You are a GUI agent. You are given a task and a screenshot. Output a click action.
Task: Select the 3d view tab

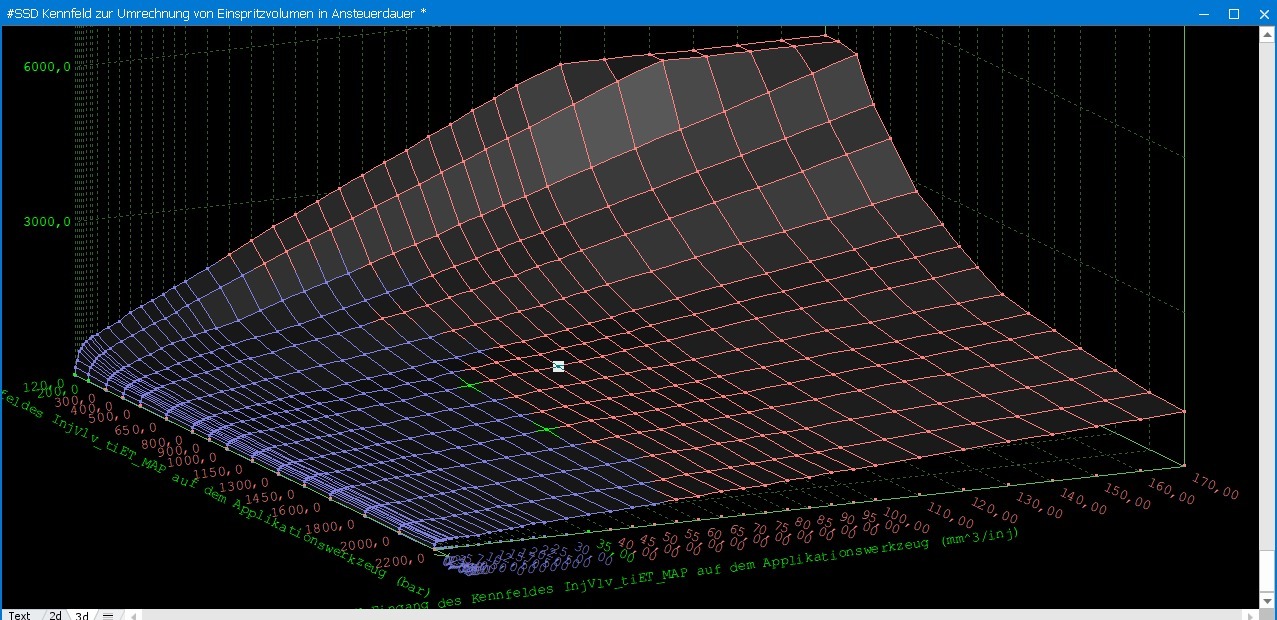(82, 614)
